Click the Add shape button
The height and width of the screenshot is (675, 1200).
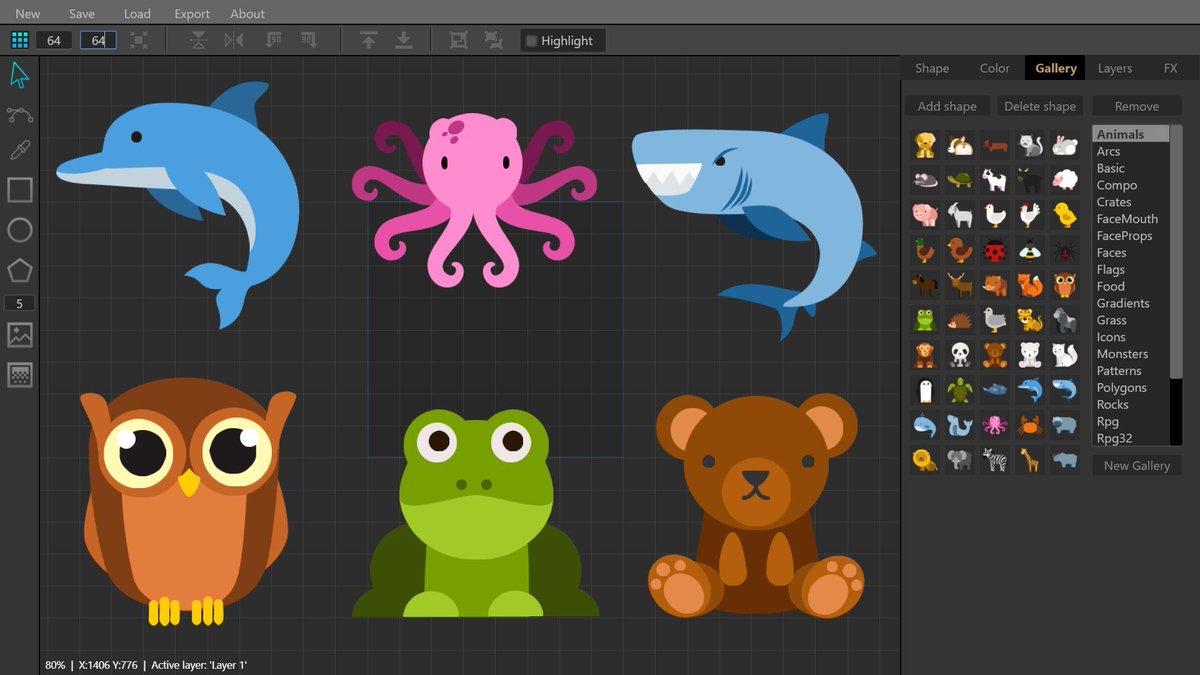pos(947,106)
